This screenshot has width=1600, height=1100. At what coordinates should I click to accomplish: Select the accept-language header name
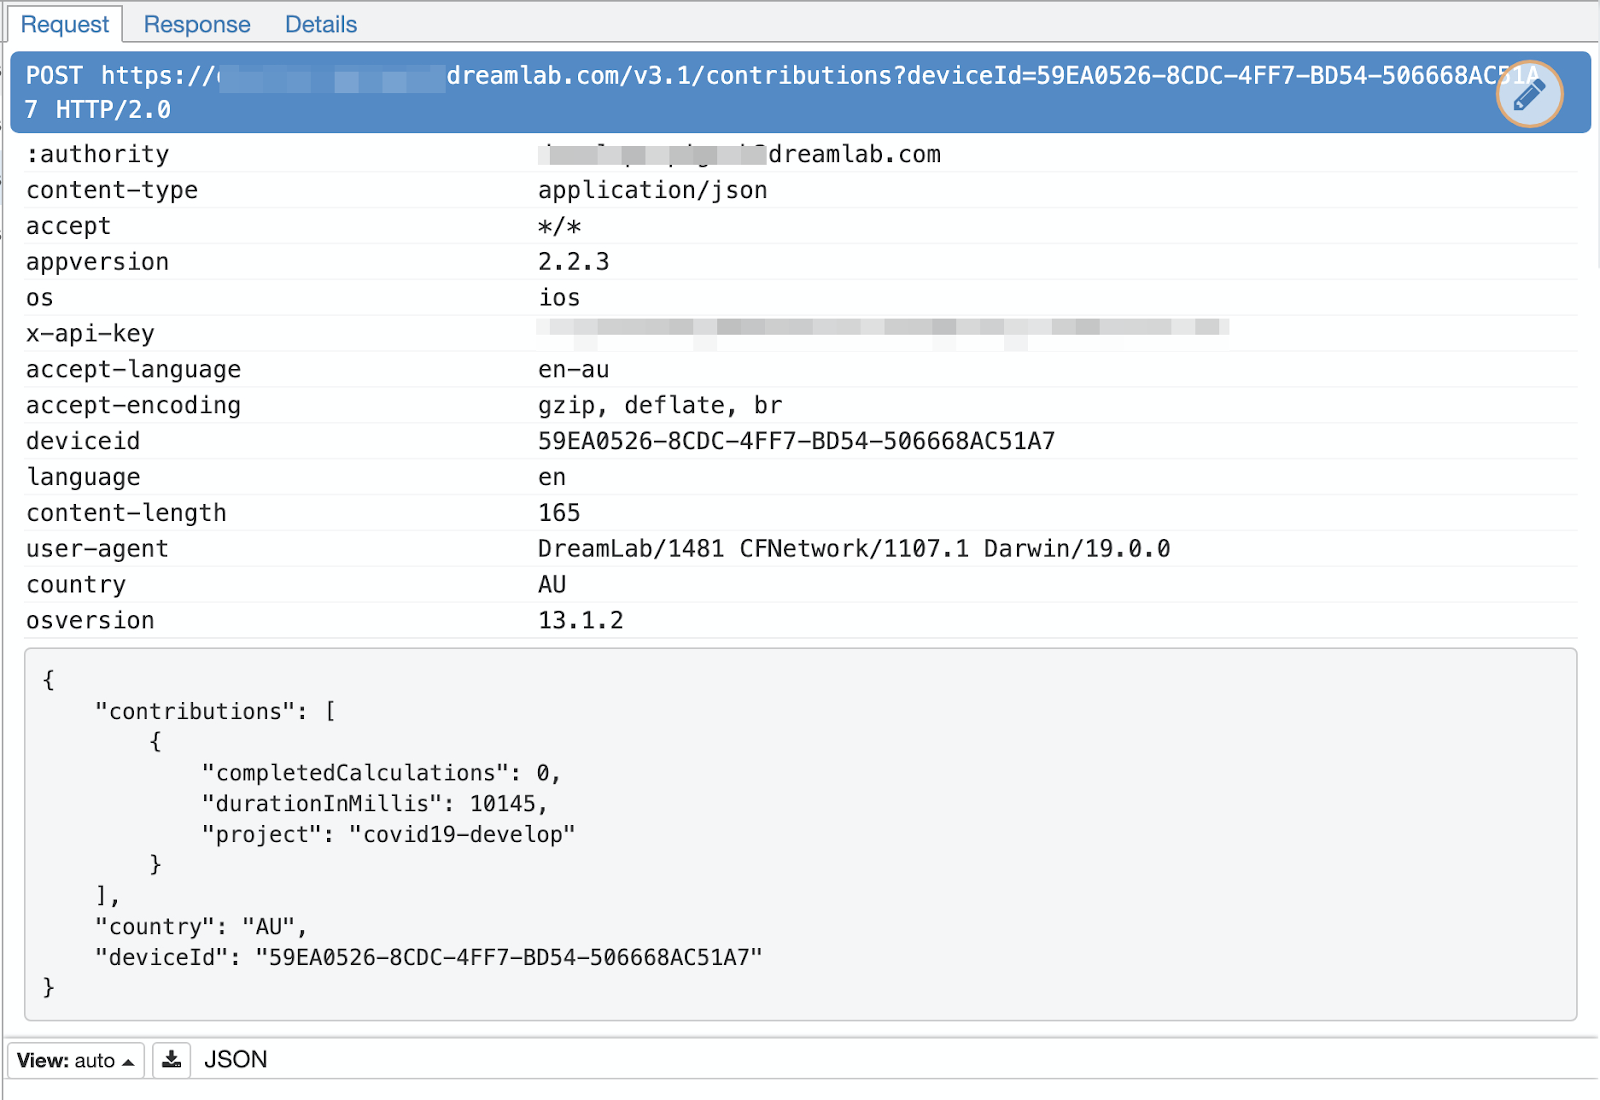[x=134, y=369]
